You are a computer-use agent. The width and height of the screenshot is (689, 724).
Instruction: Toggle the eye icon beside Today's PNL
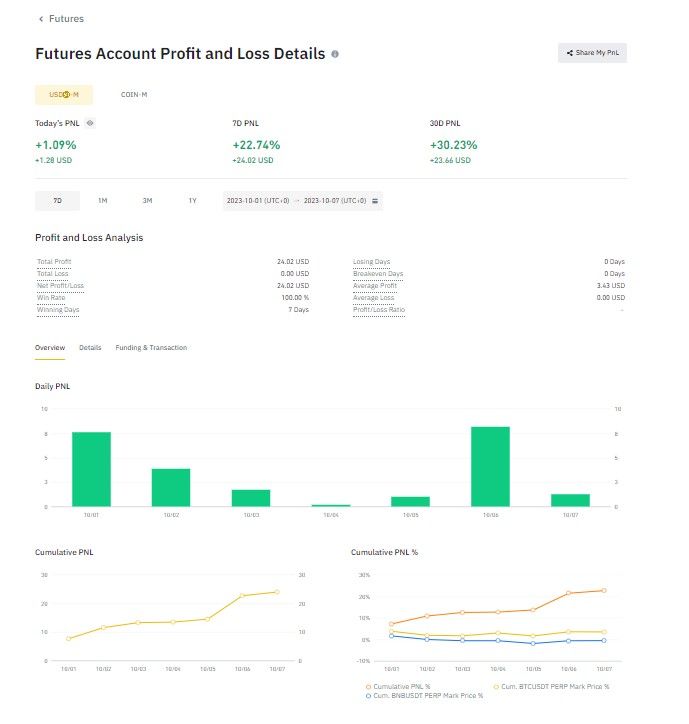pos(90,123)
